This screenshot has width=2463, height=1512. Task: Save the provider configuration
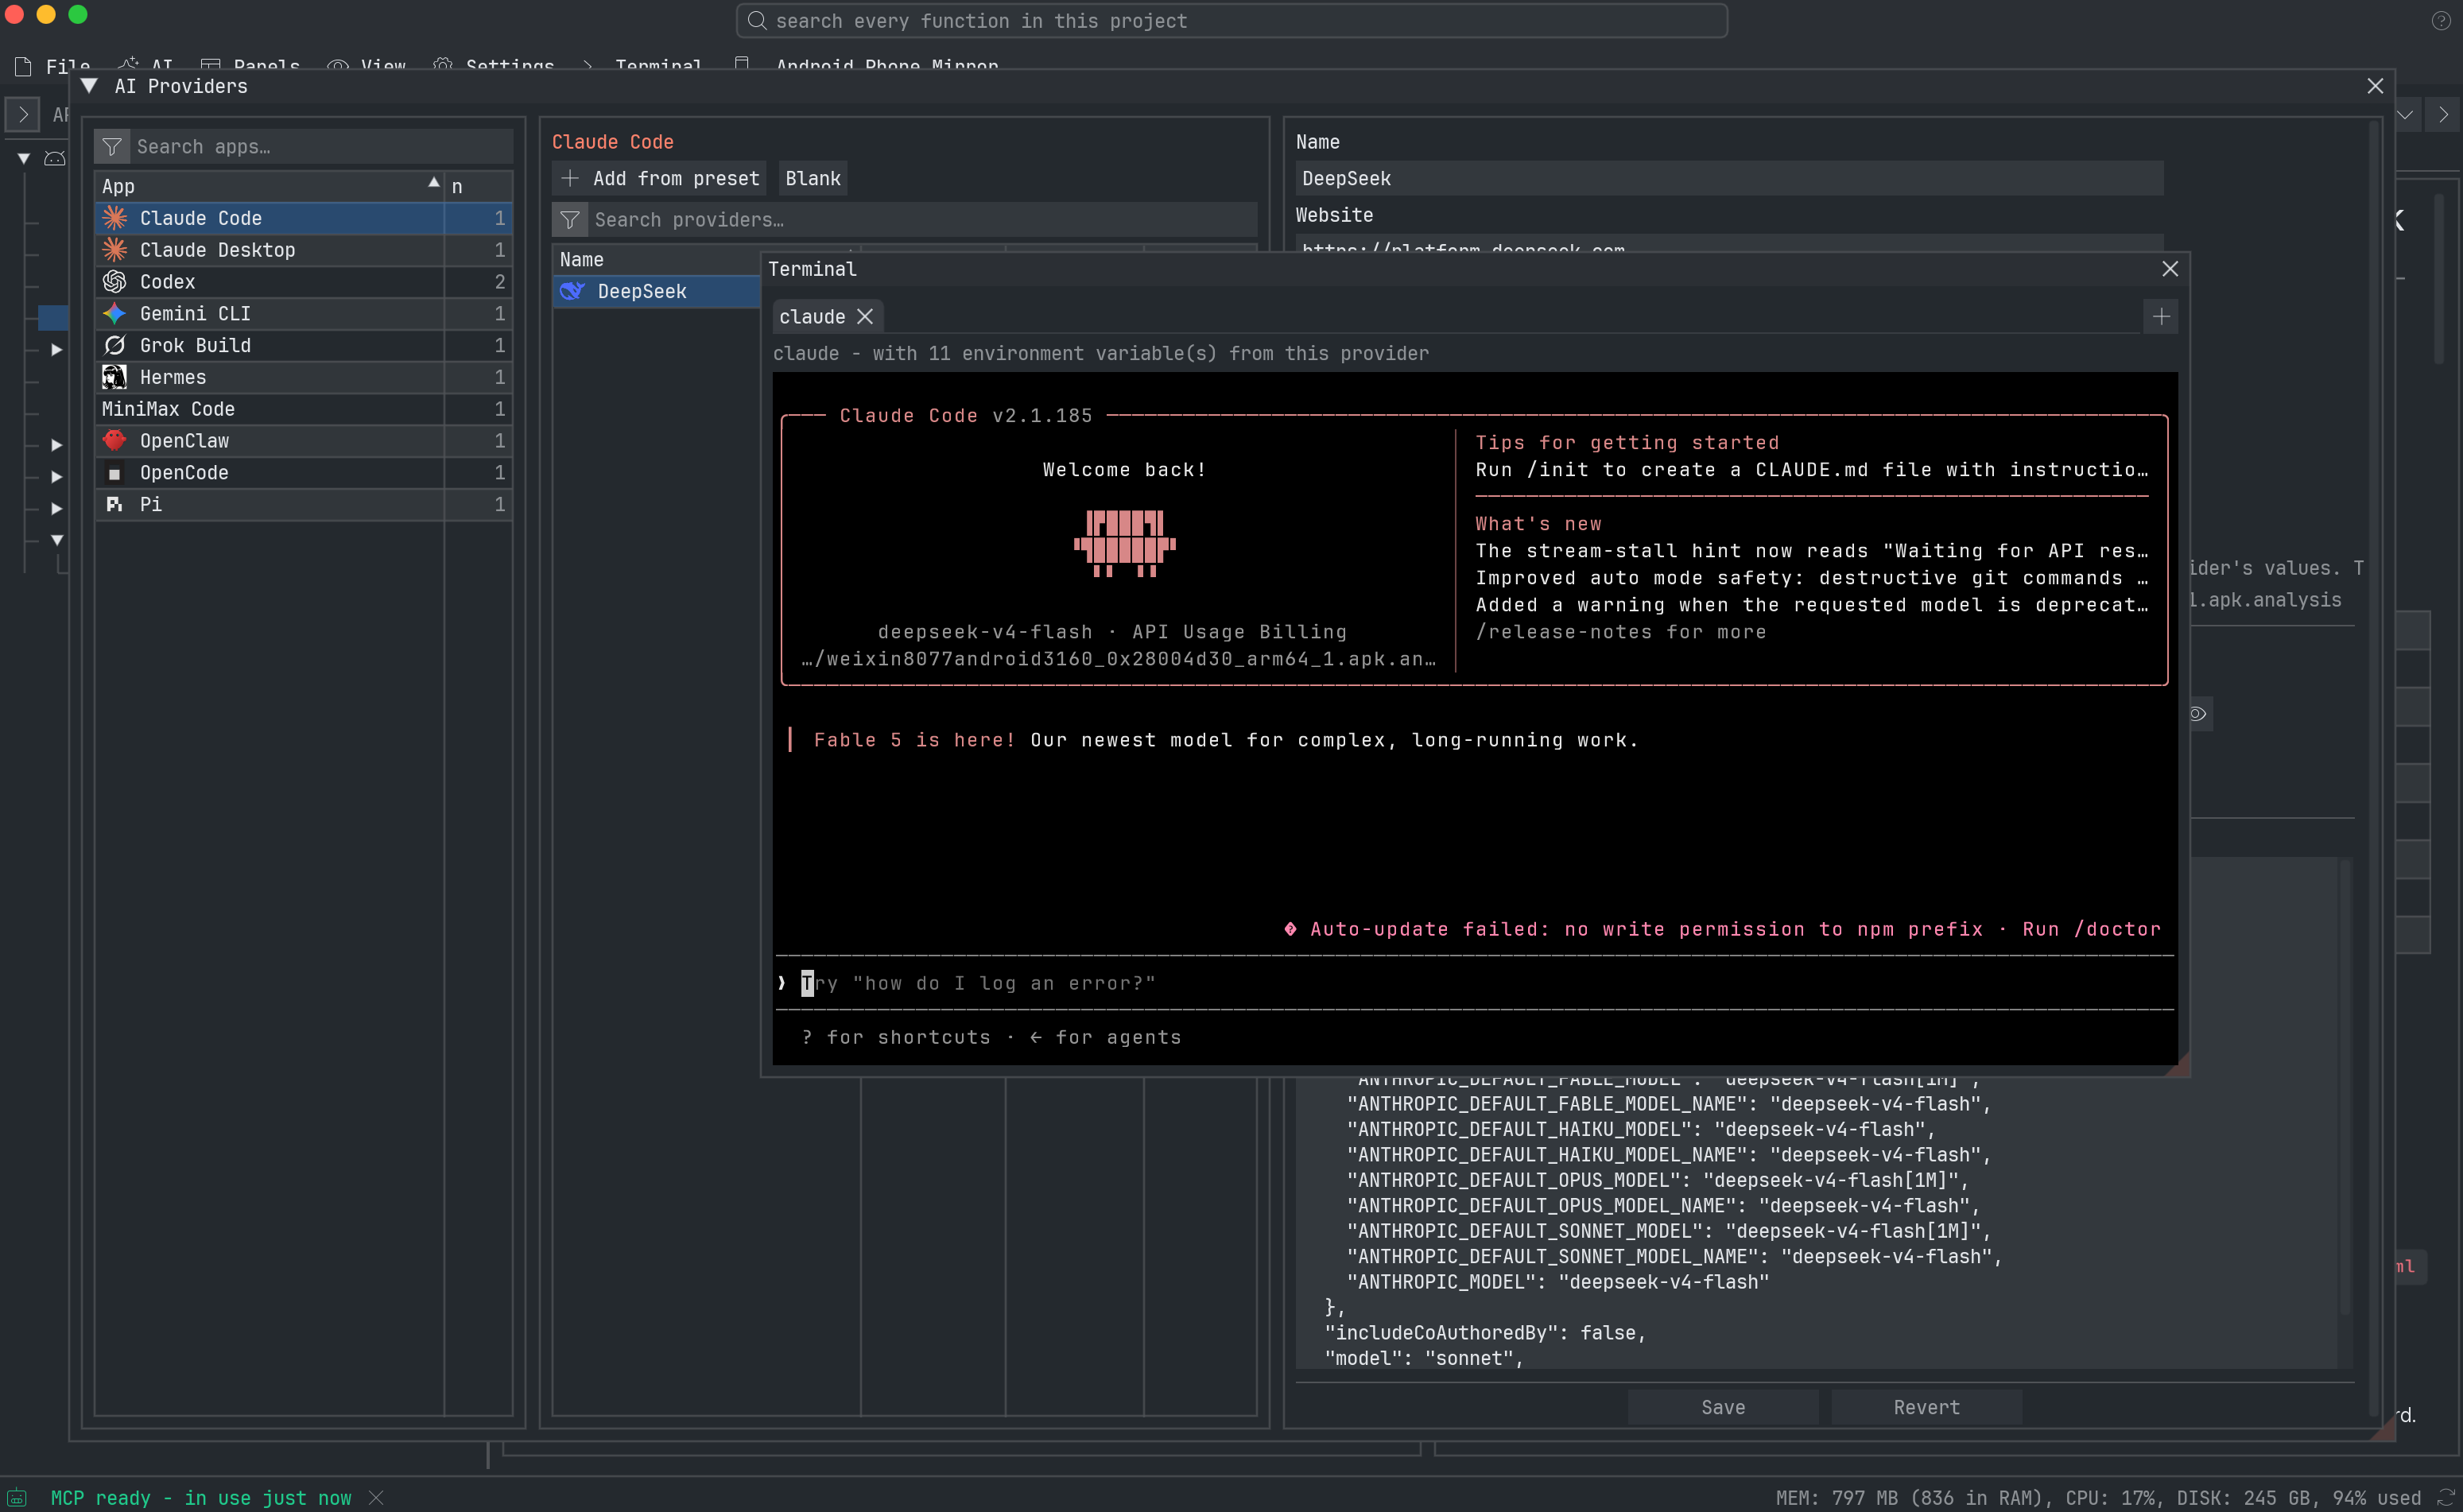pos(1723,1407)
